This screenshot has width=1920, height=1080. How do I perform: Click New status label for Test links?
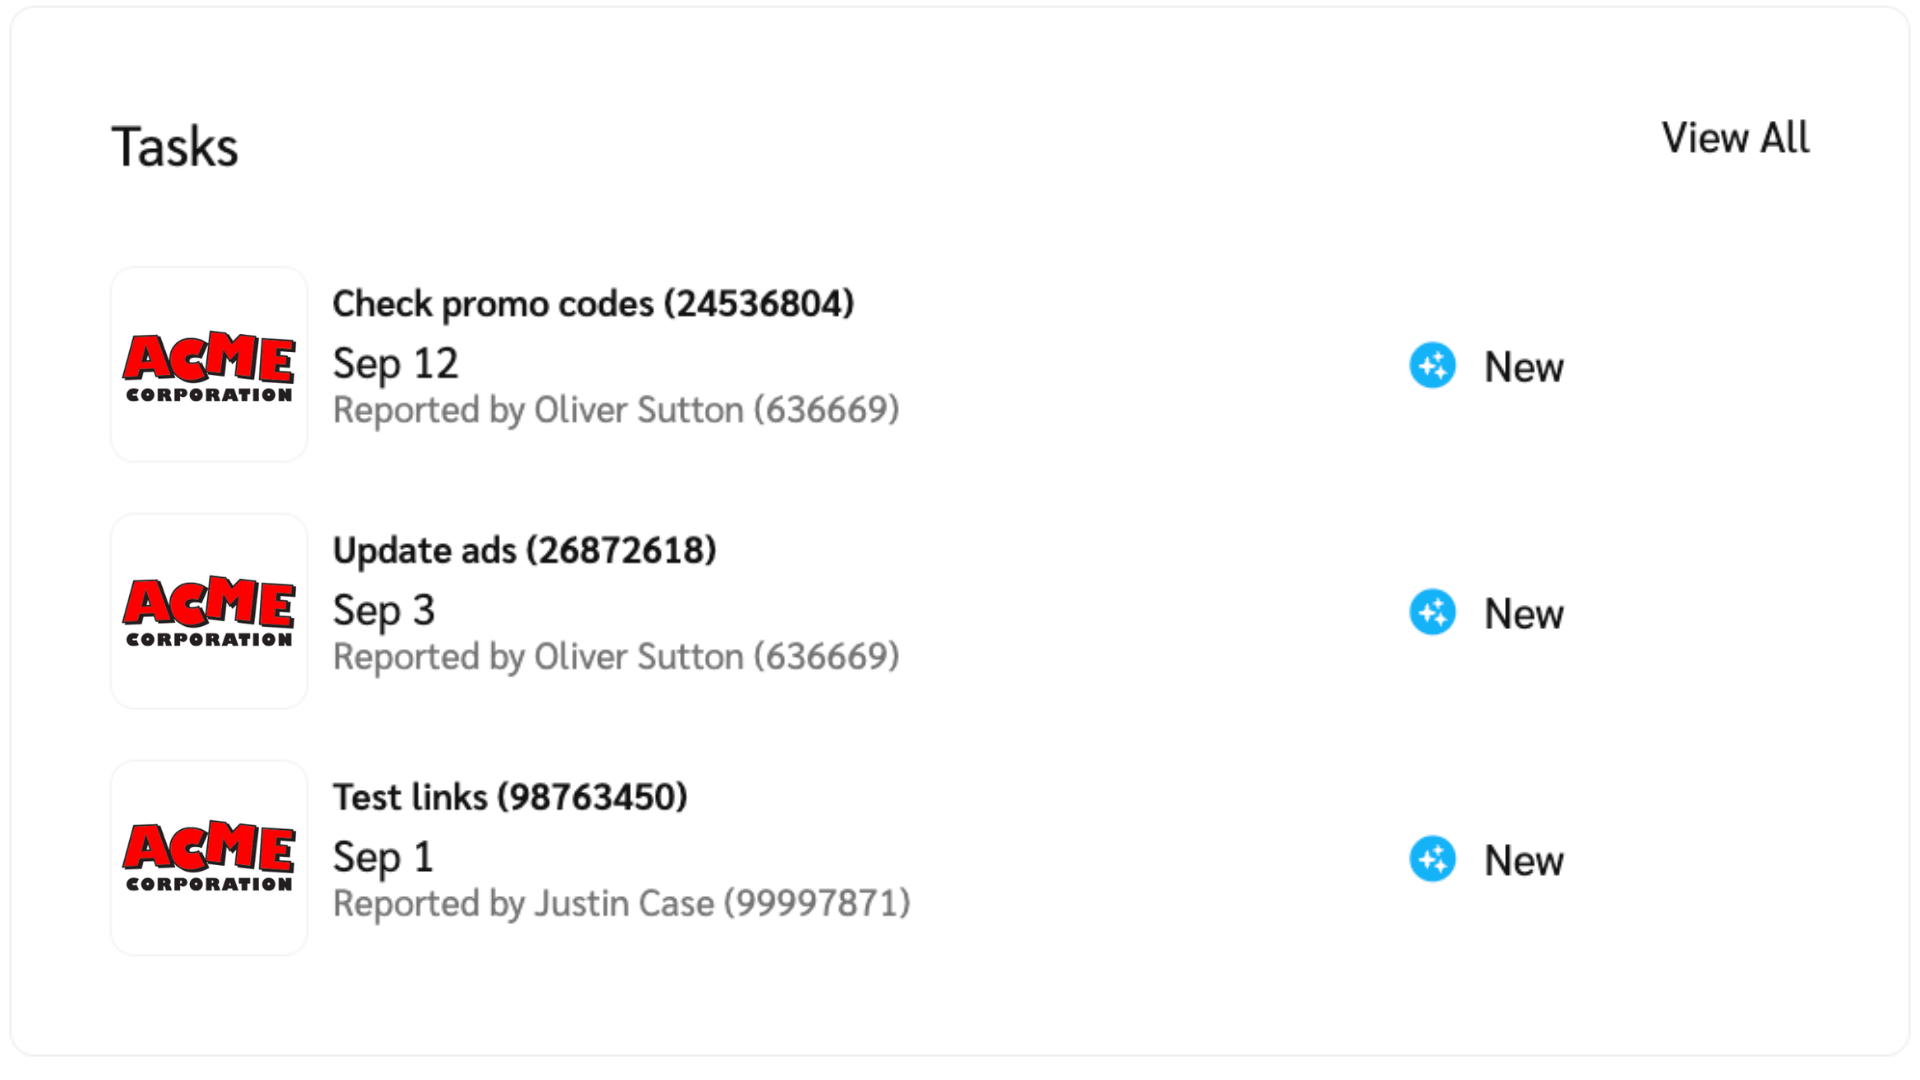pyautogui.click(x=1523, y=861)
